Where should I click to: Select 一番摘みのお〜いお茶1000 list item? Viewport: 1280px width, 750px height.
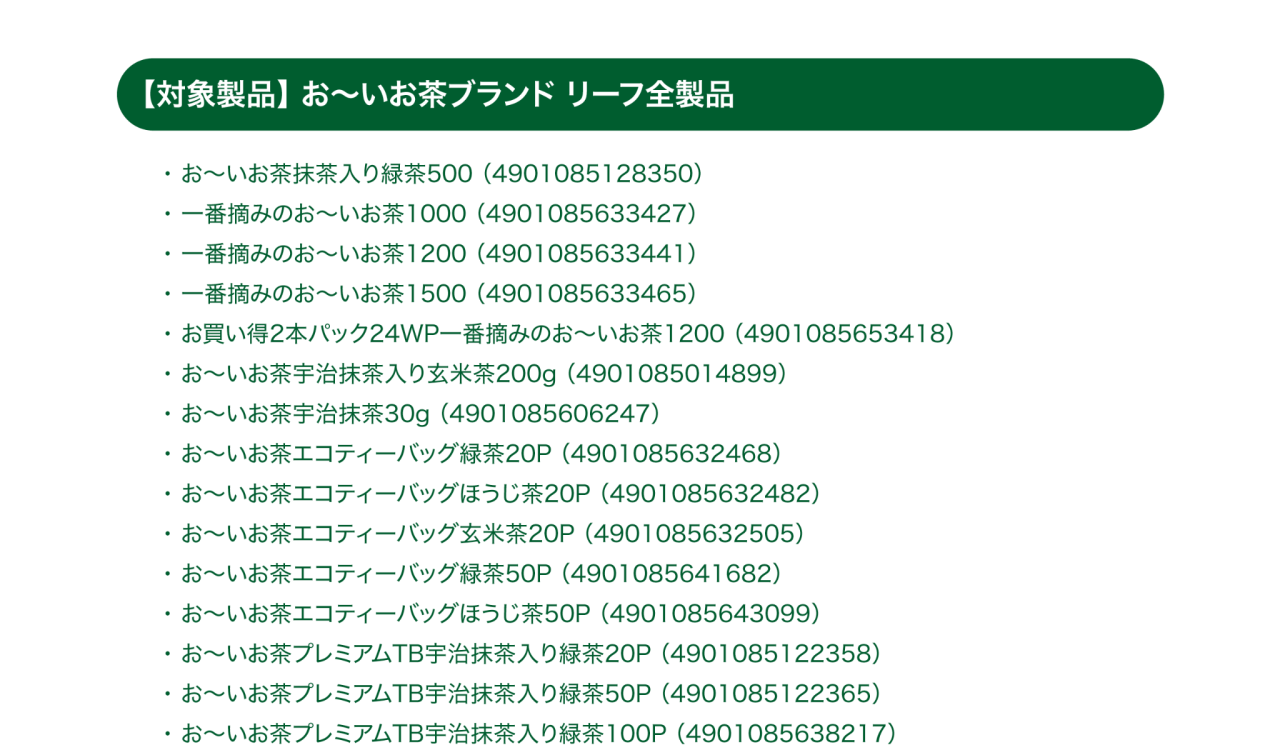click(x=430, y=214)
